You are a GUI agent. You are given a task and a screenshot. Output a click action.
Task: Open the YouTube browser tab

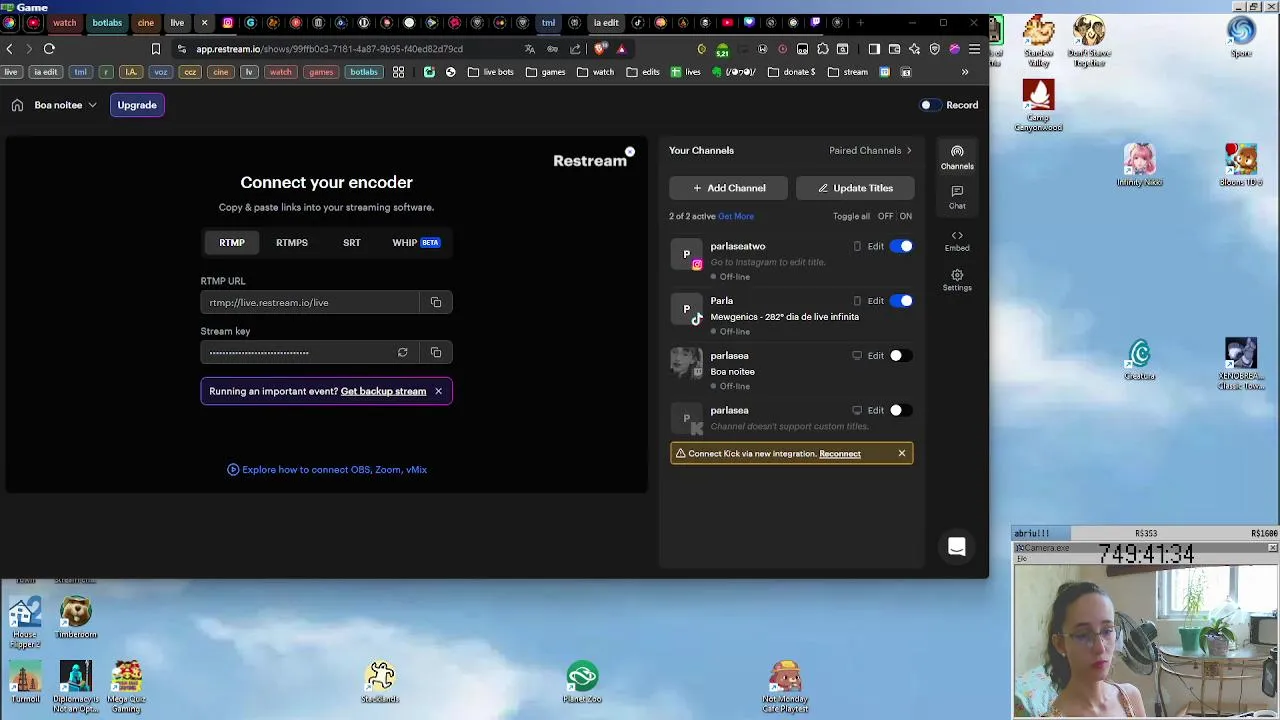coord(727,22)
